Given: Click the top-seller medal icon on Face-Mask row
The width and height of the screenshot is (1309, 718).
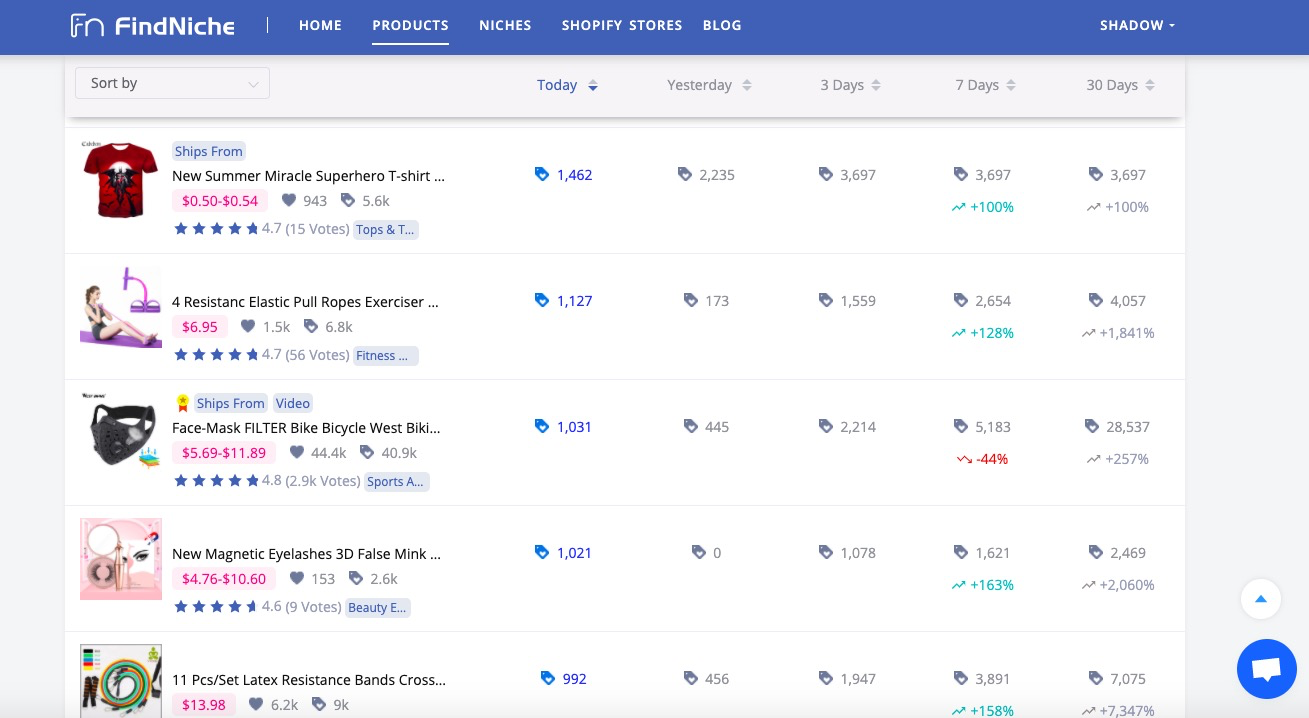Looking at the screenshot, I should point(182,403).
